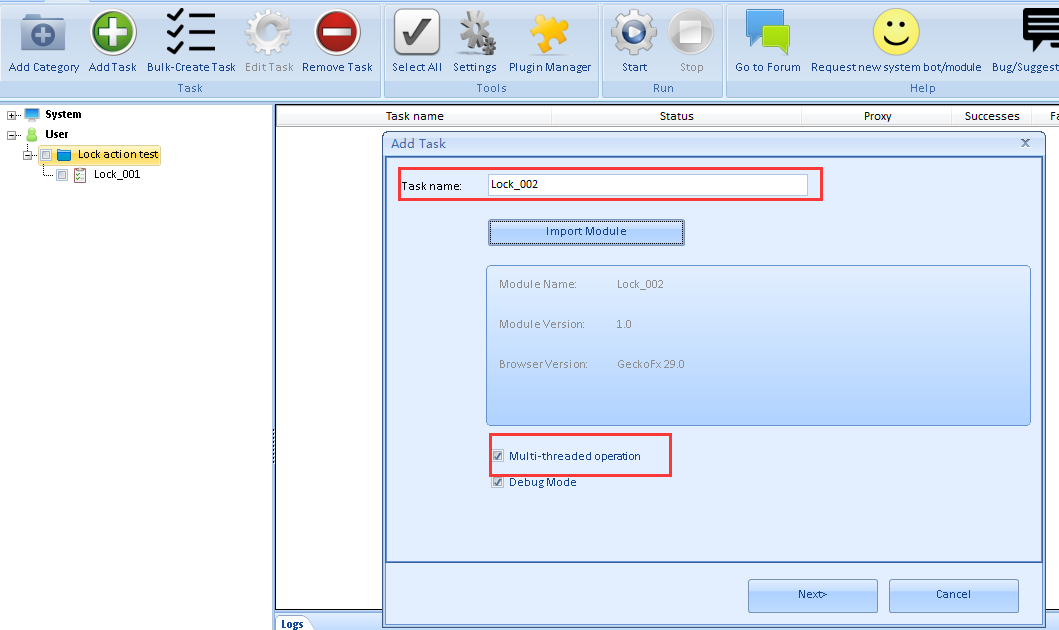Screen dimensions: 1059x630
Task: Expand the System tree node
Action: pyautogui.click(x=12, y=115)
